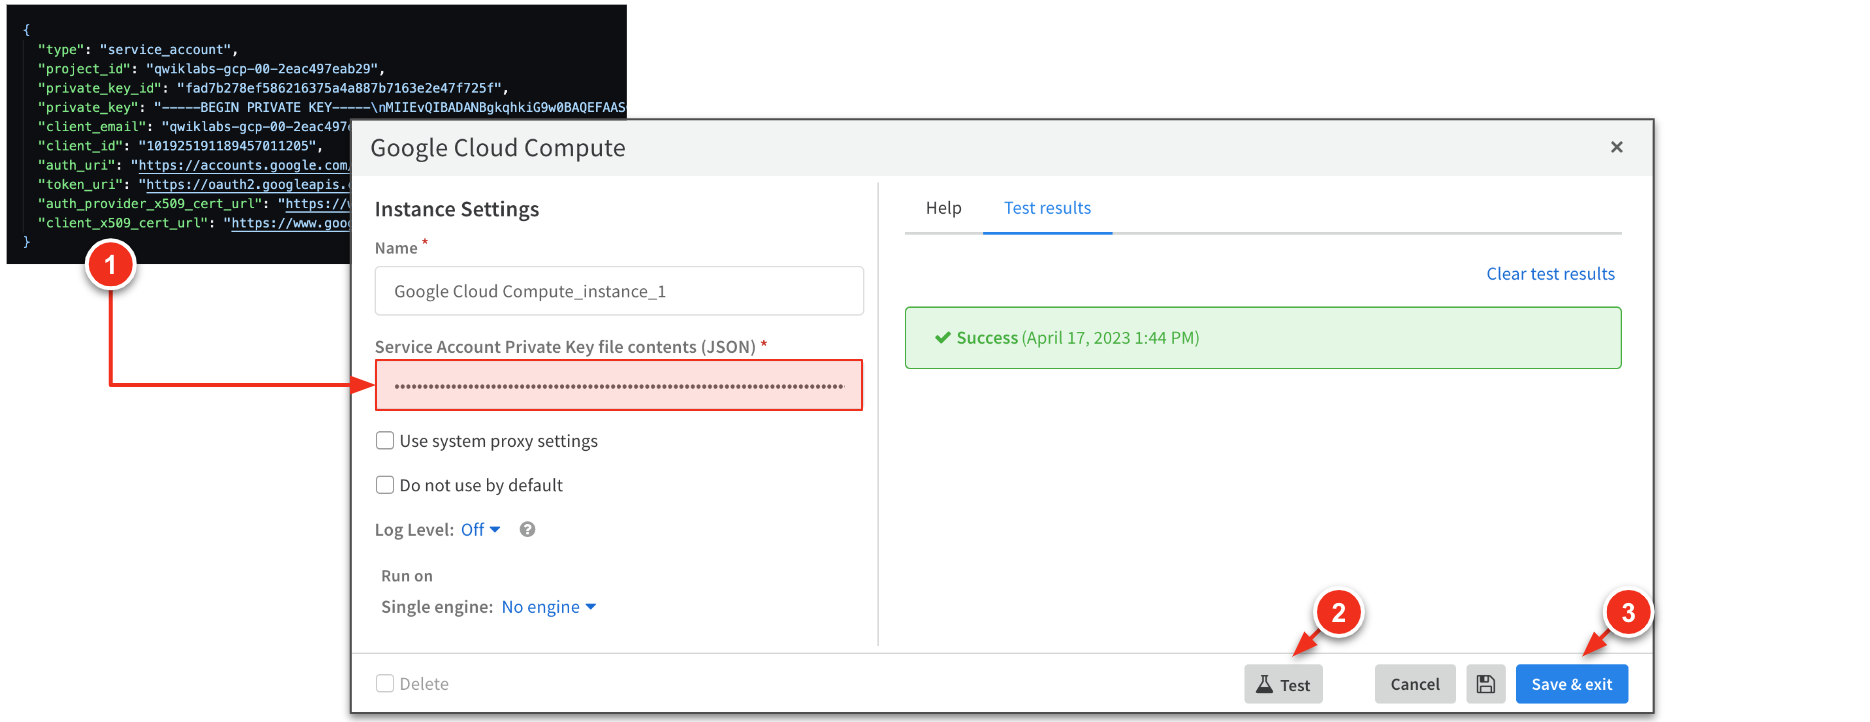Switch to the Help tab
1870x722 pixels.
[x=943, y=208]
